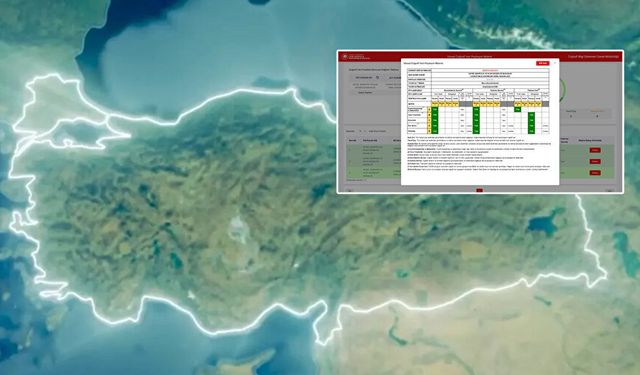The width and height of the screenshot is (640, 375).
Task: Click the red button in the last green table row
Action: (595, 173)
